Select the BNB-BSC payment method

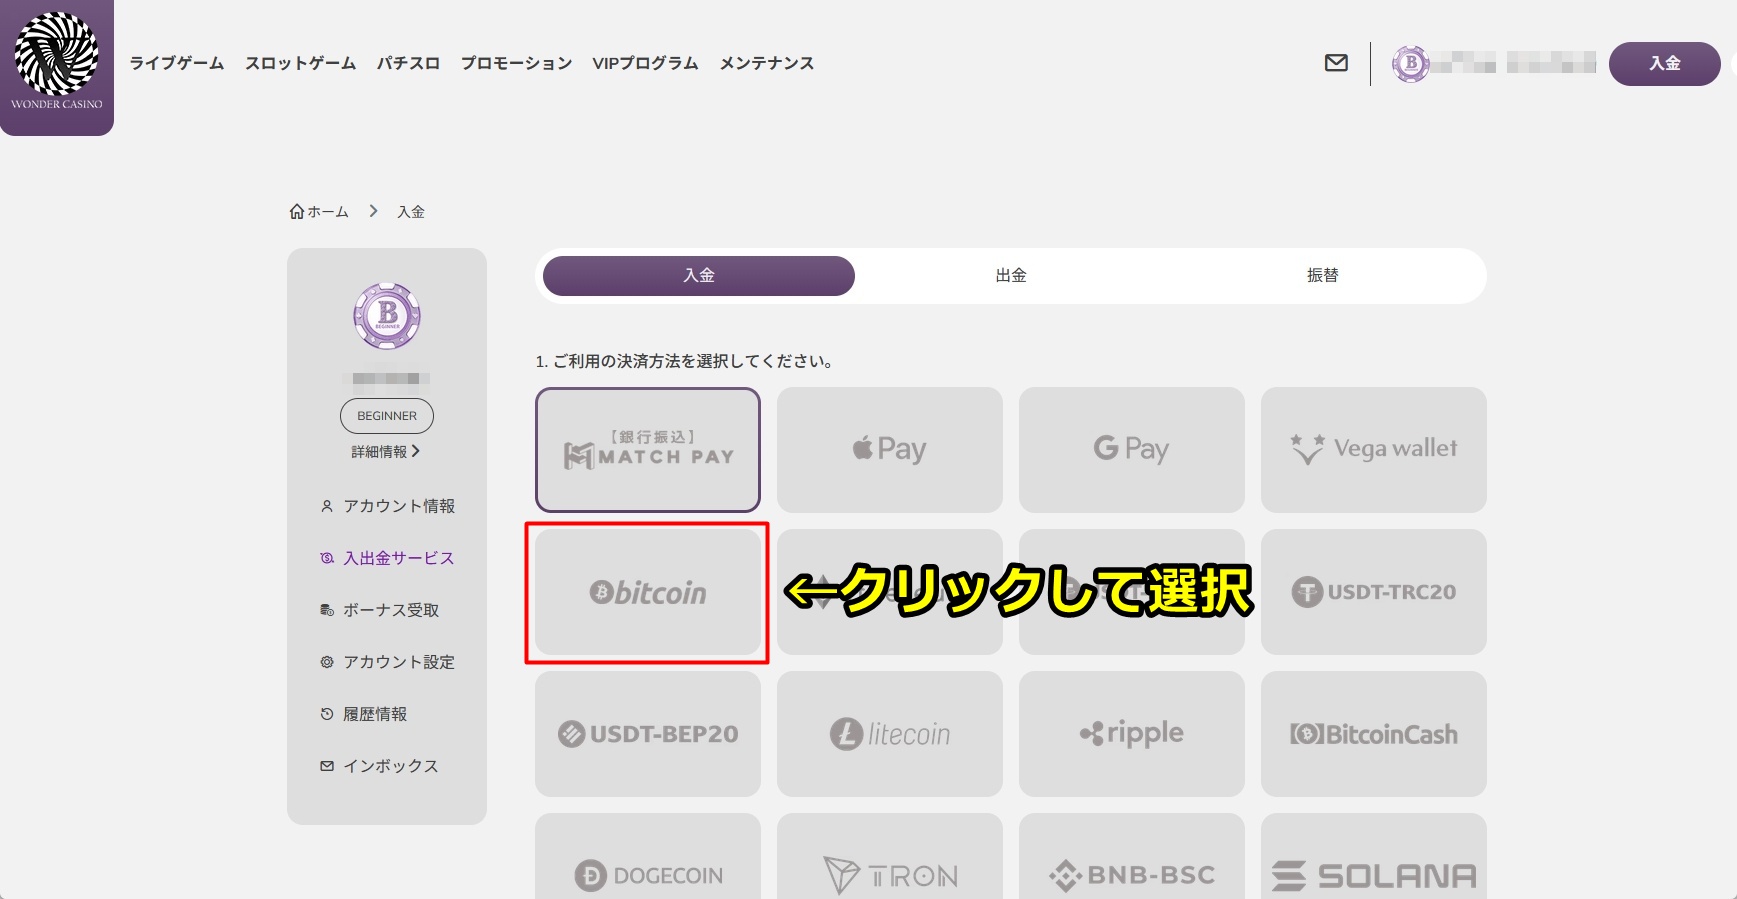coord(1132,857)
